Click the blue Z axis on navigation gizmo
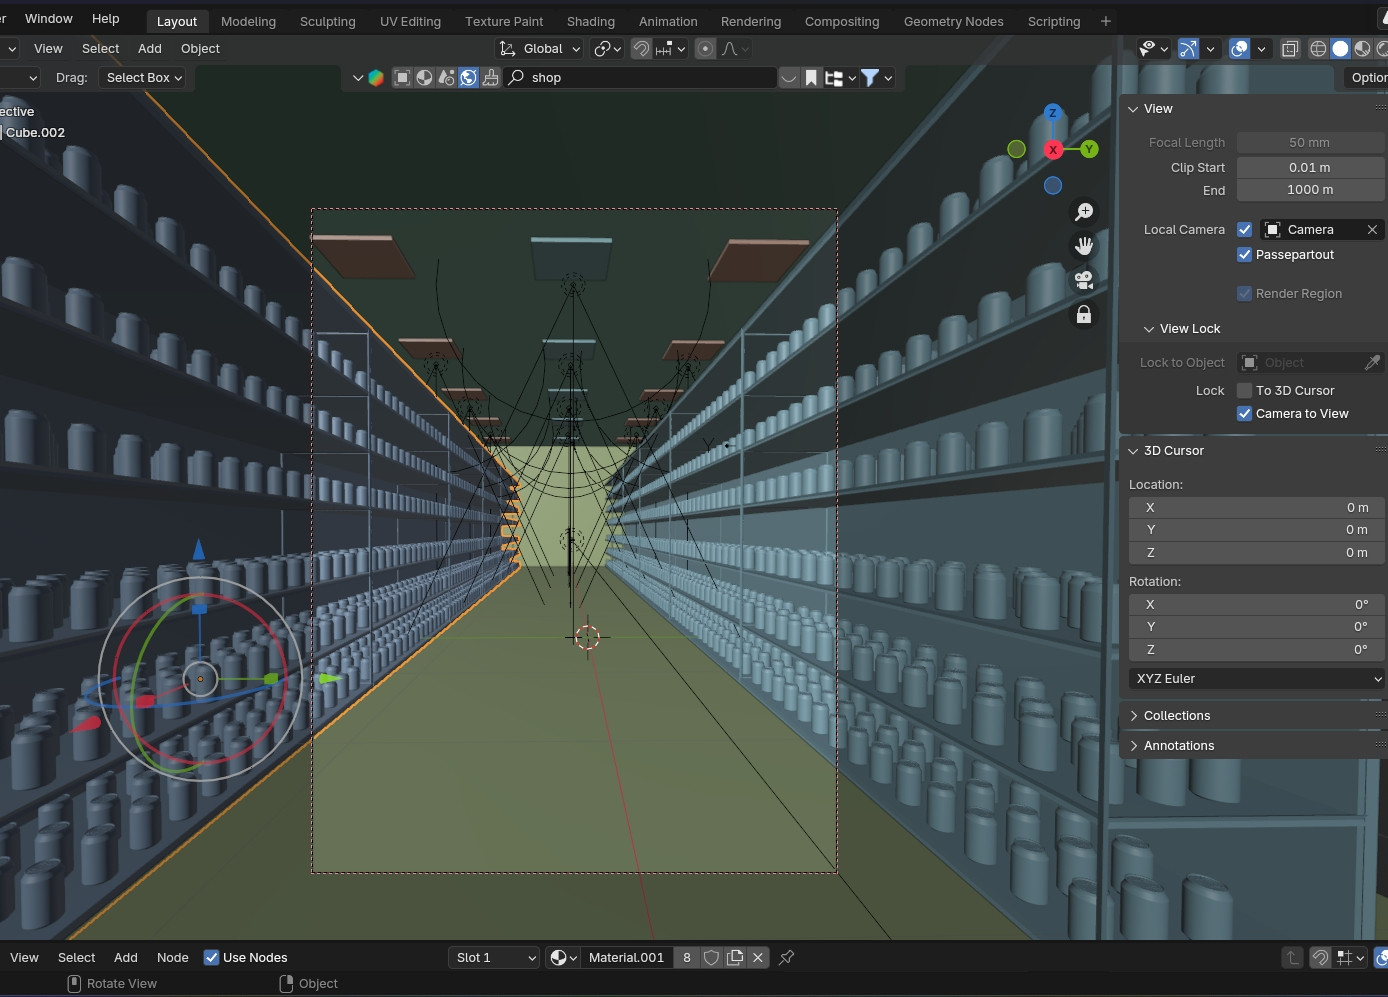The image size is (1388, 997). (1052, 112)
